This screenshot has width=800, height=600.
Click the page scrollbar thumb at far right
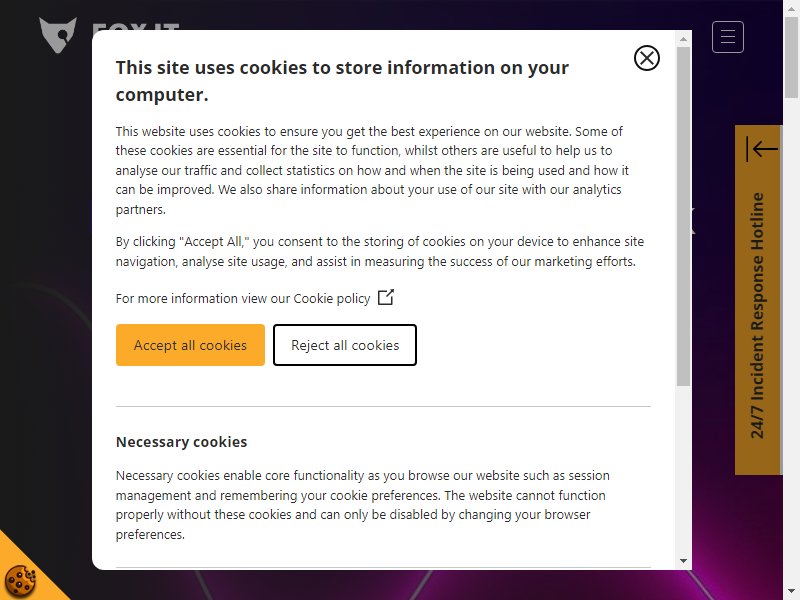(791, 56)
